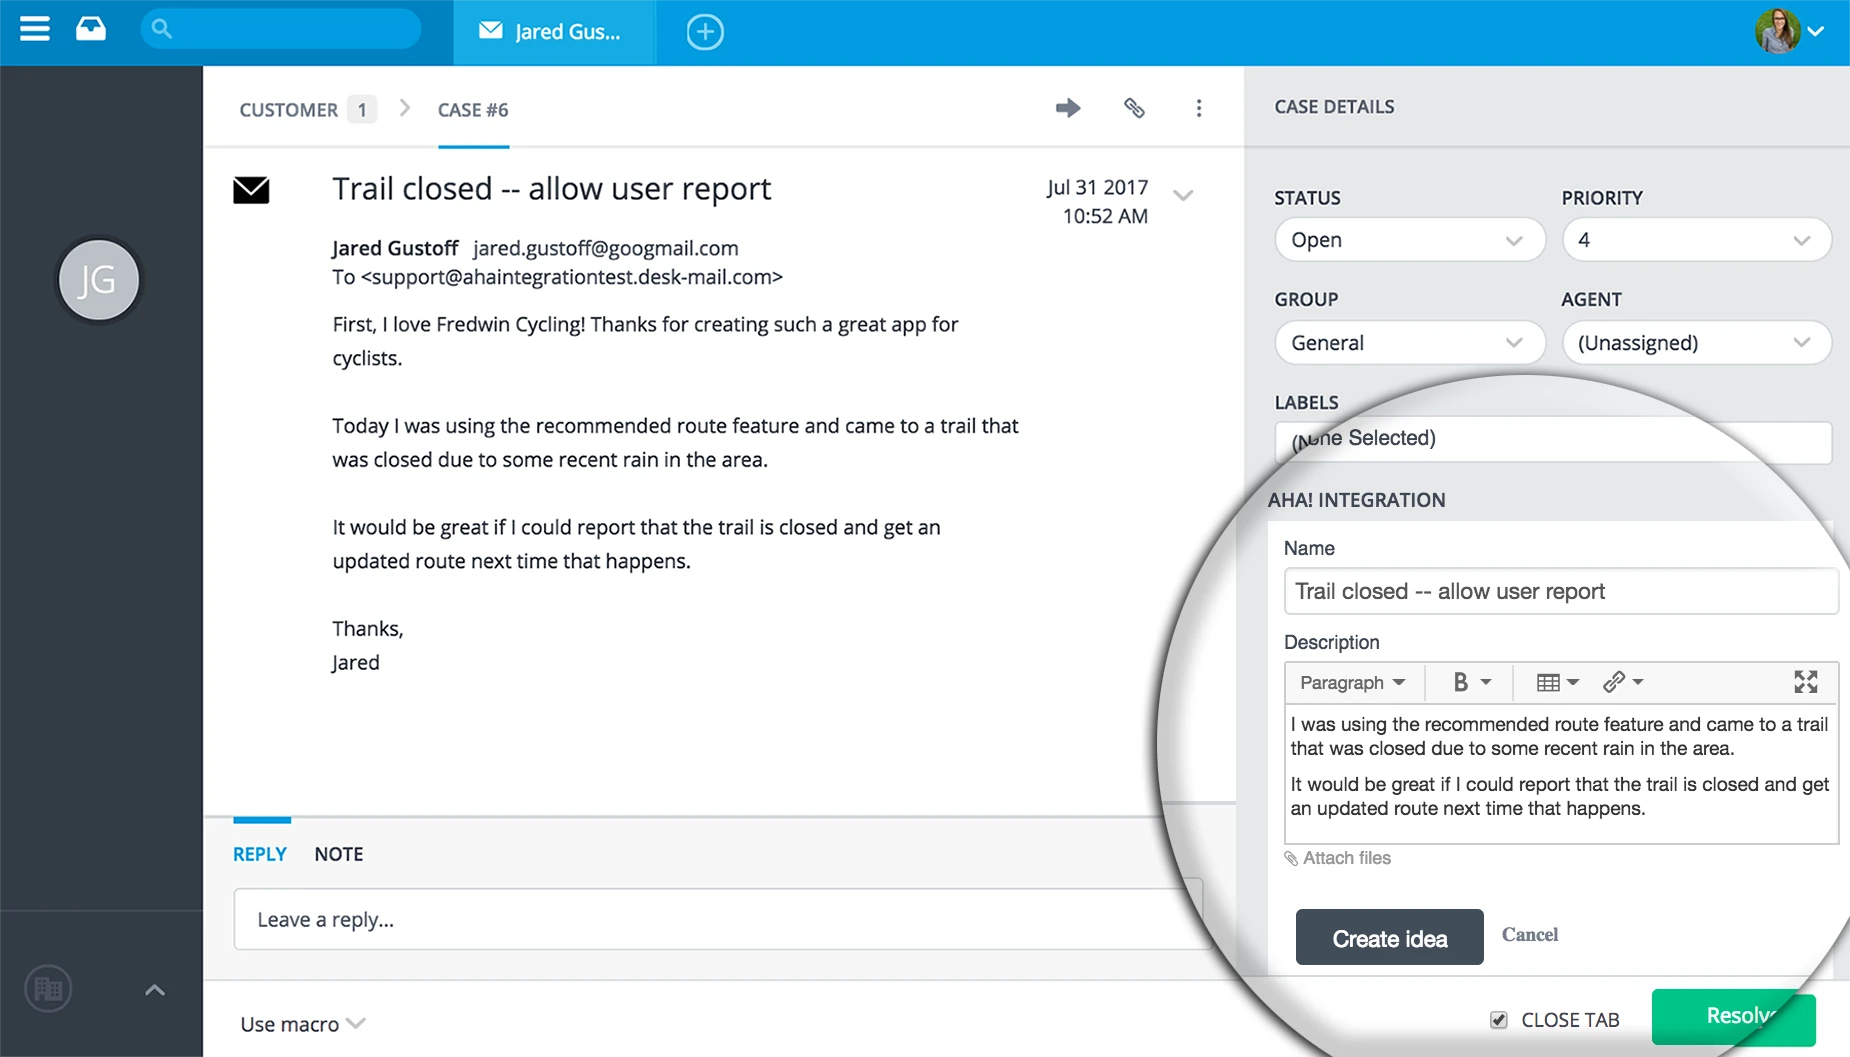Click the CASE DETAILS panel heading
The image size is (1850, 1057).
[x=1334, y=107]
